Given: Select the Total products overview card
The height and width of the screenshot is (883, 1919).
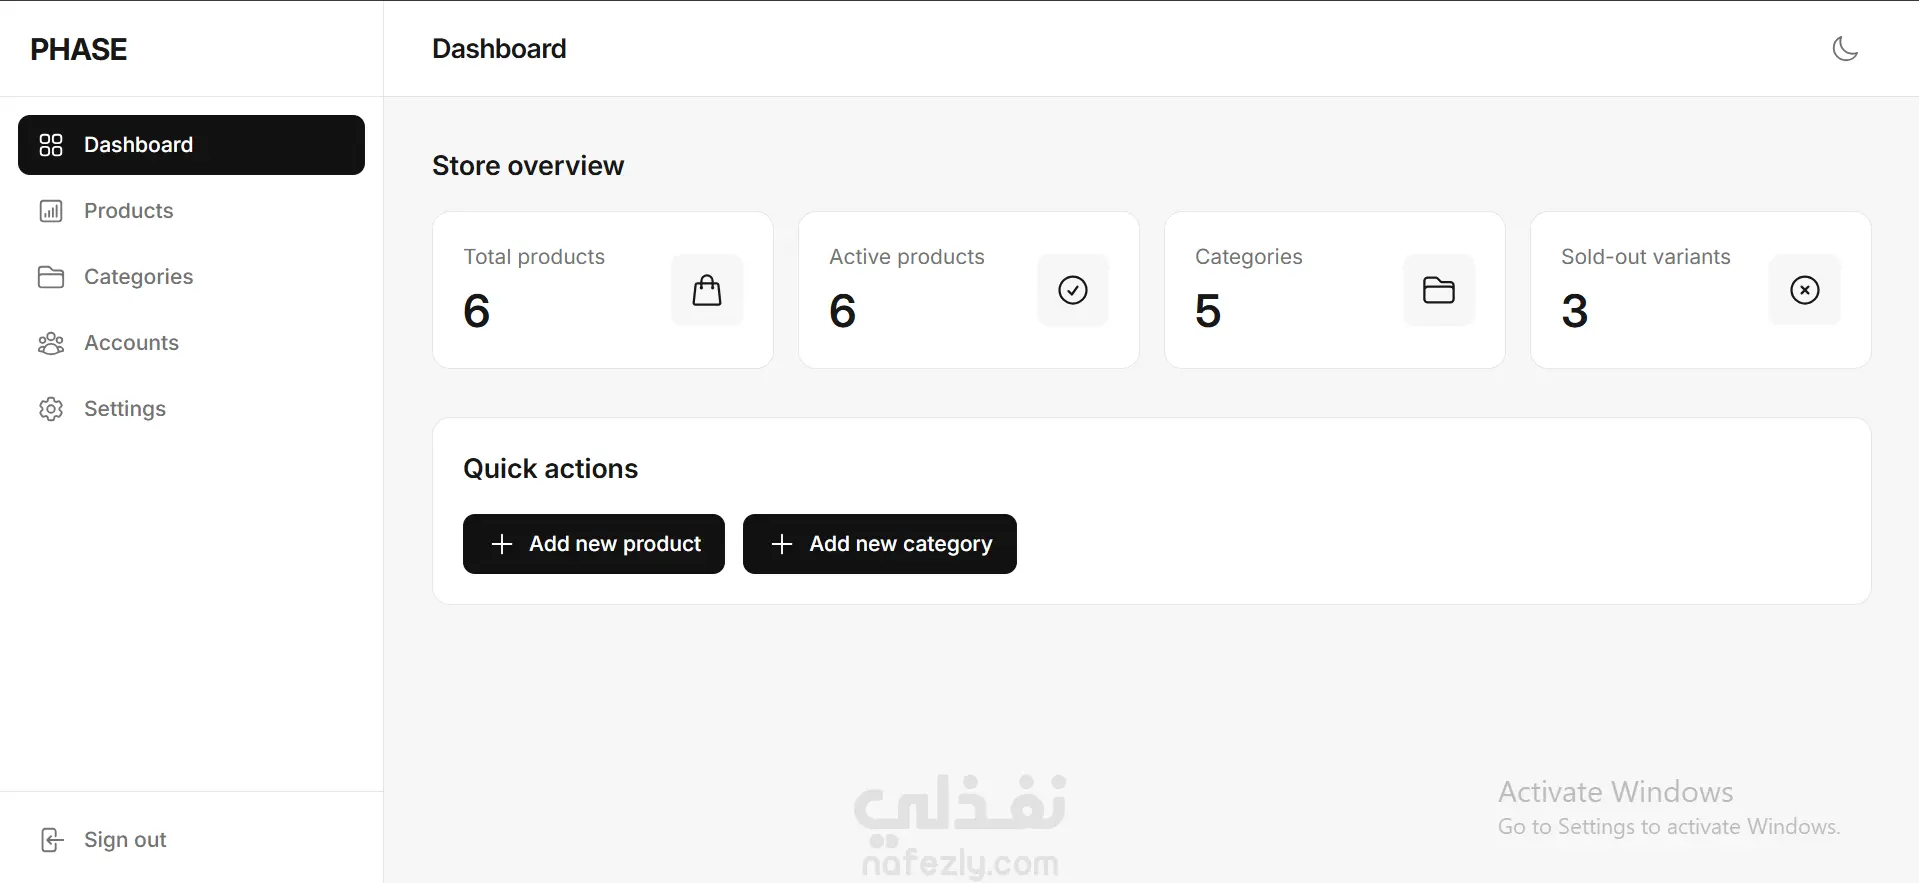Looking at the screenshot, I should [x=603, y=290].
